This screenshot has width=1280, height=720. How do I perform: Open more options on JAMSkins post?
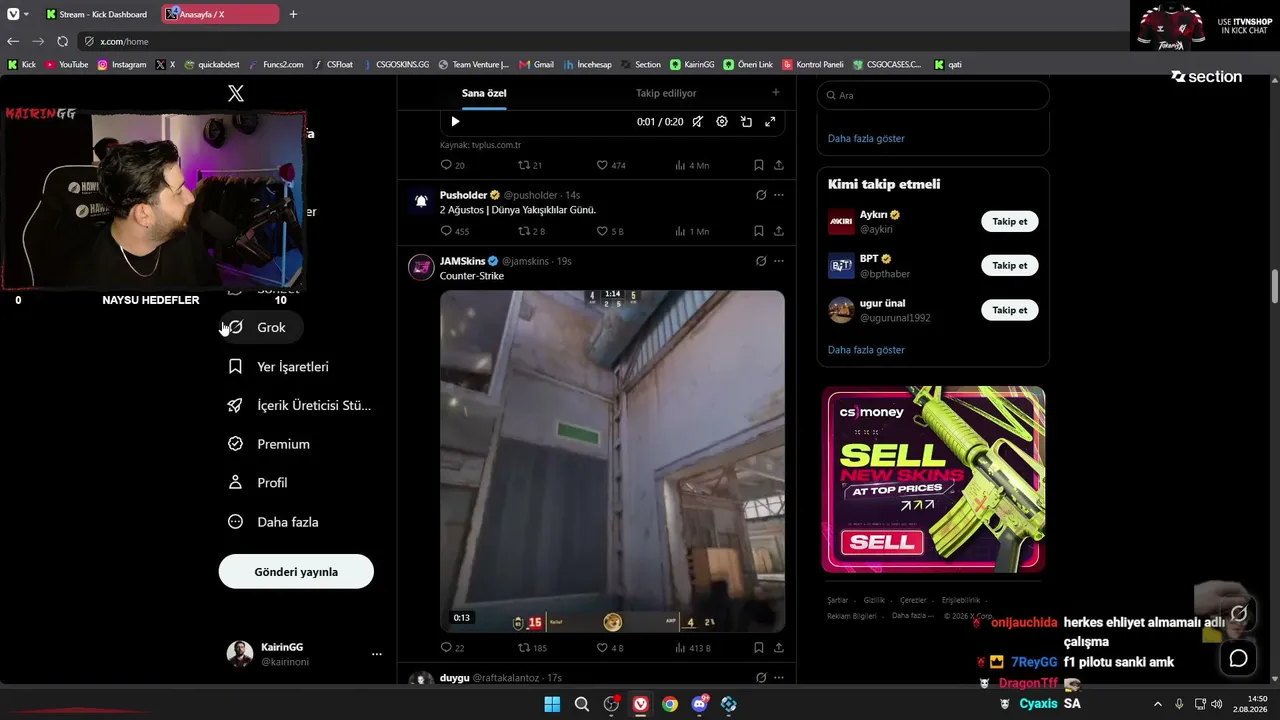tap(779, 261)
